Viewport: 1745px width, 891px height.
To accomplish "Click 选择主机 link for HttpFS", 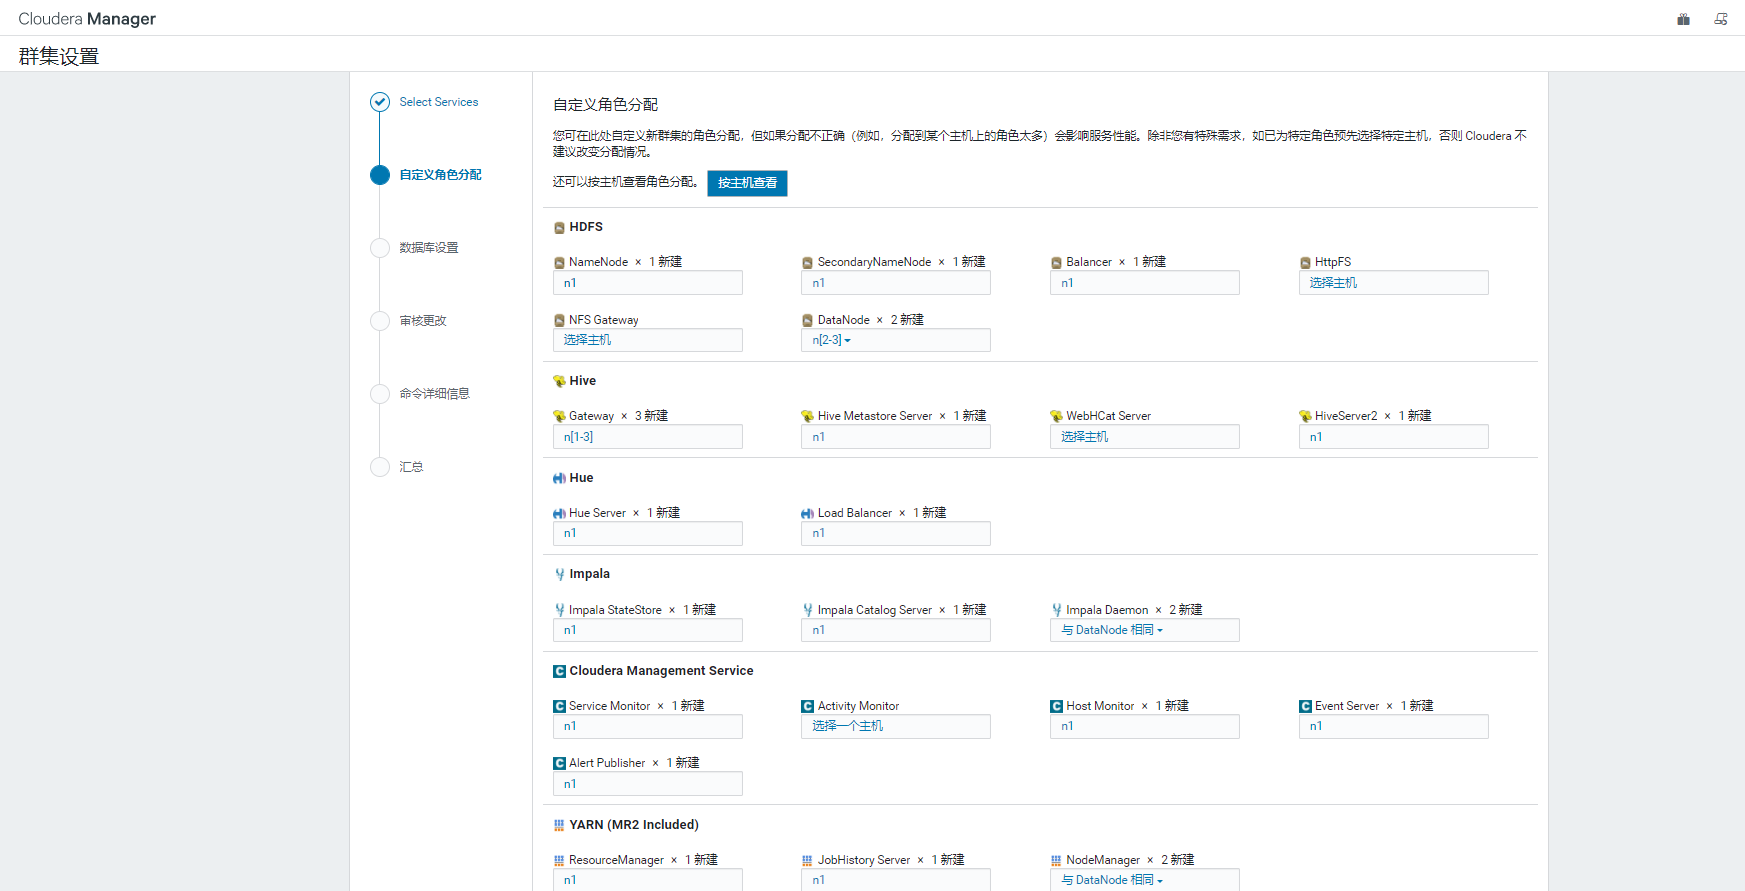I will 1333,283.
